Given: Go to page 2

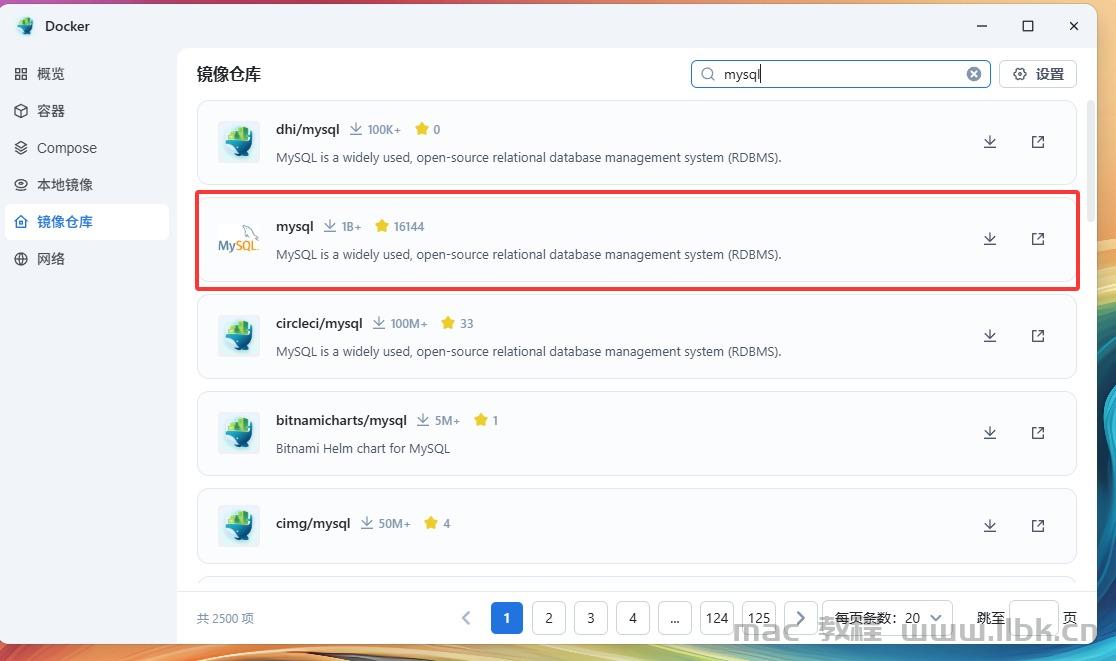Looking at the screenshot, I should point(549,618).
